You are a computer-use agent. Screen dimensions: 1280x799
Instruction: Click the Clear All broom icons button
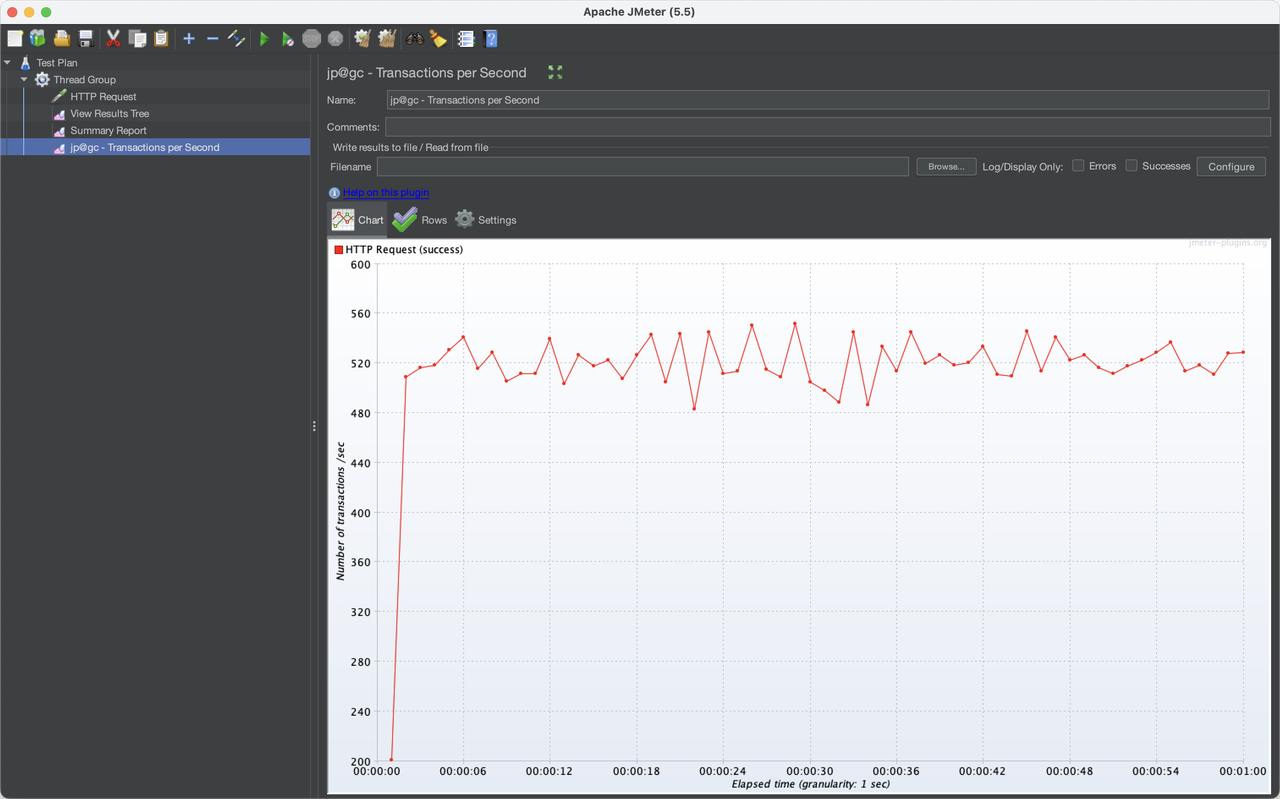(386, 39)
